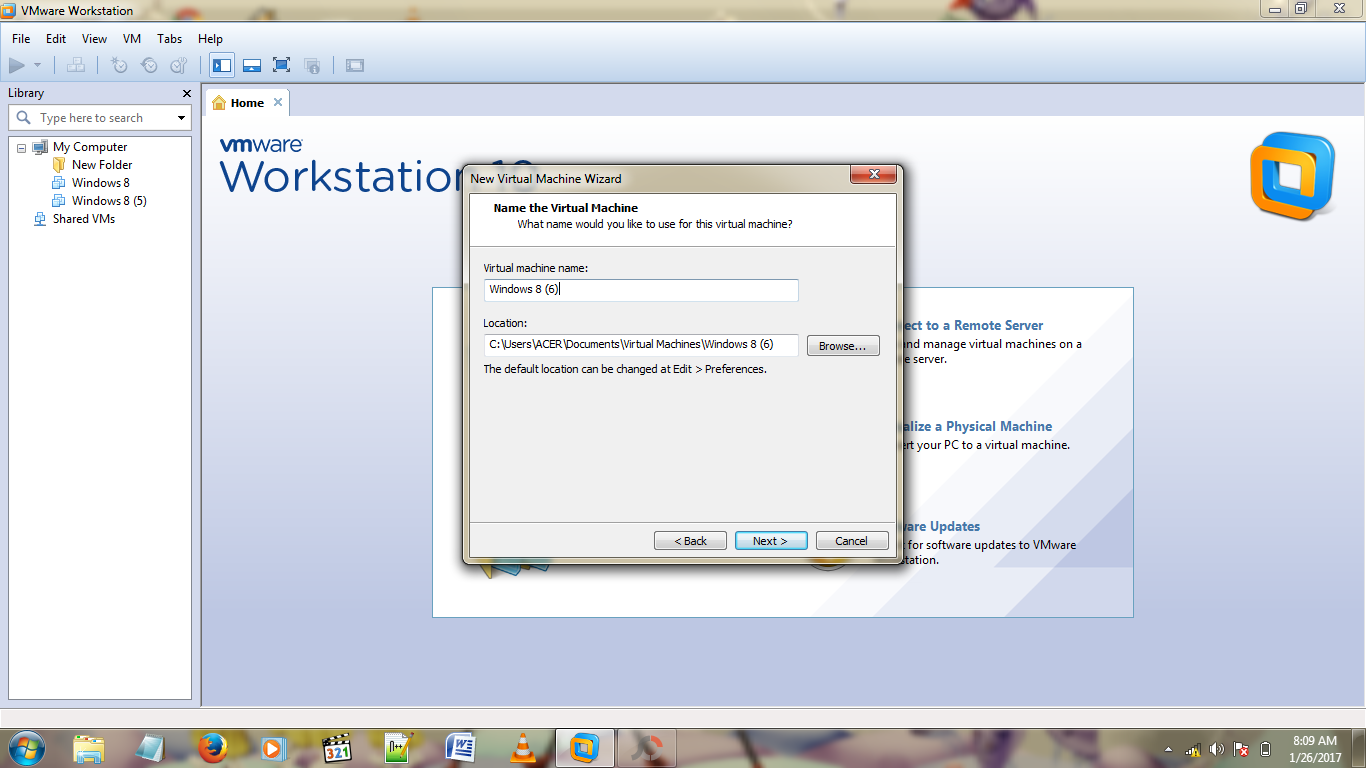
Task: Take a snapshot of the VM
Action: pos(119,64)
